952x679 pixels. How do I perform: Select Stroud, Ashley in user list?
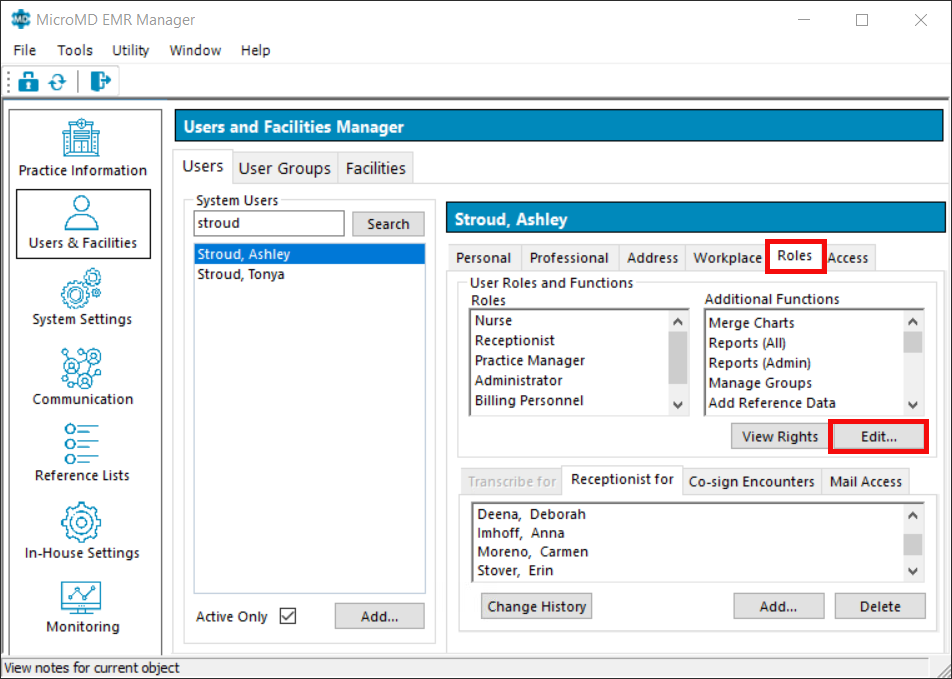(310, 254)
